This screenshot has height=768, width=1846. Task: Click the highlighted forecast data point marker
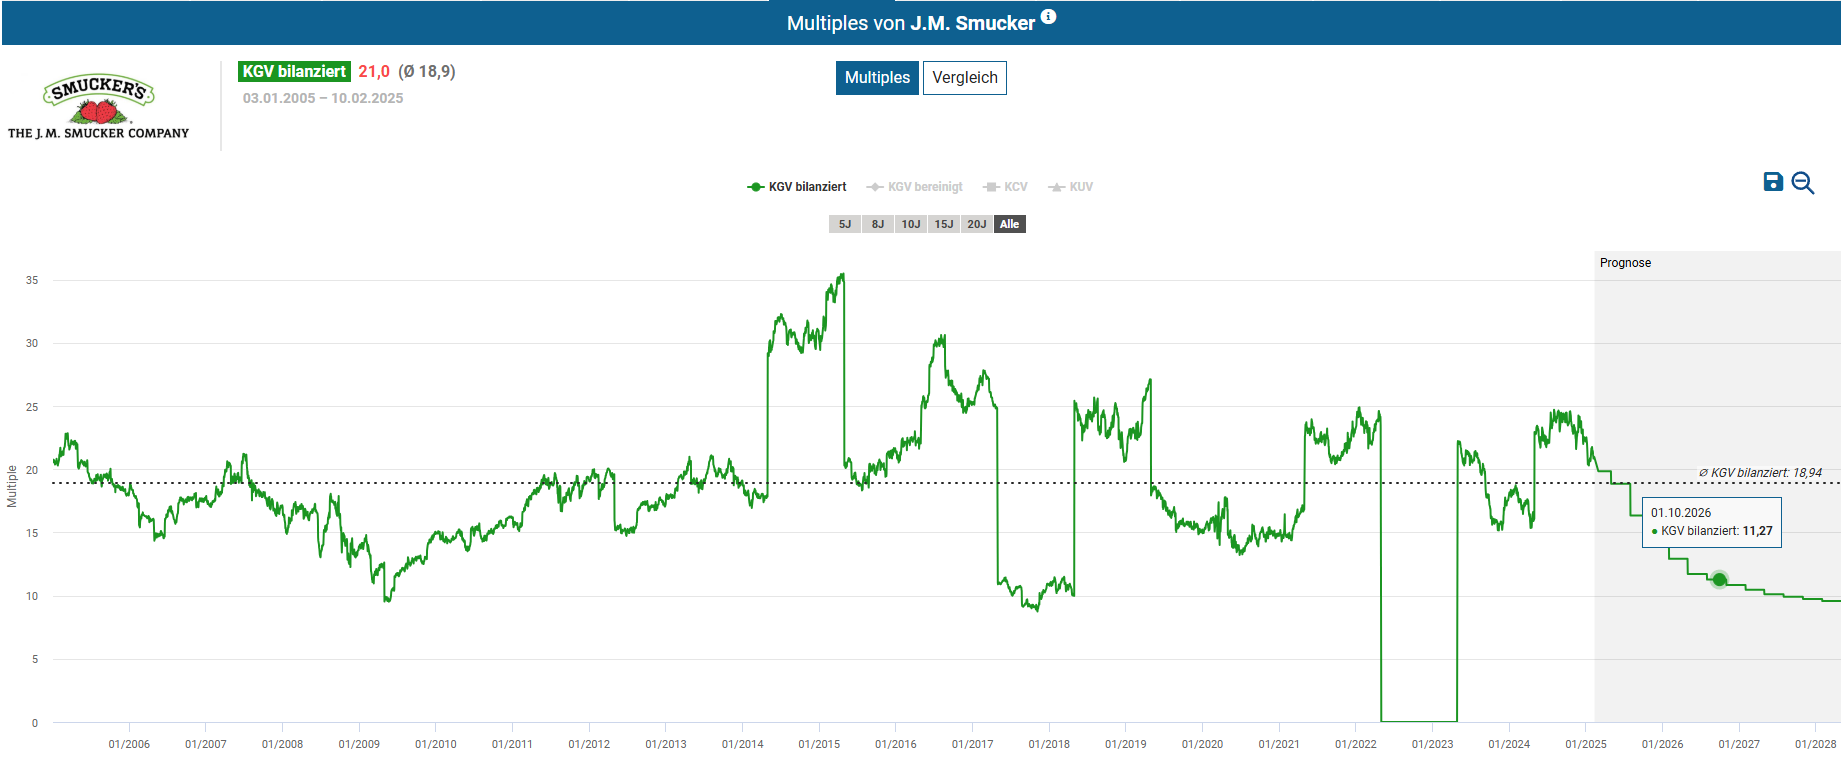[1719, 580]
